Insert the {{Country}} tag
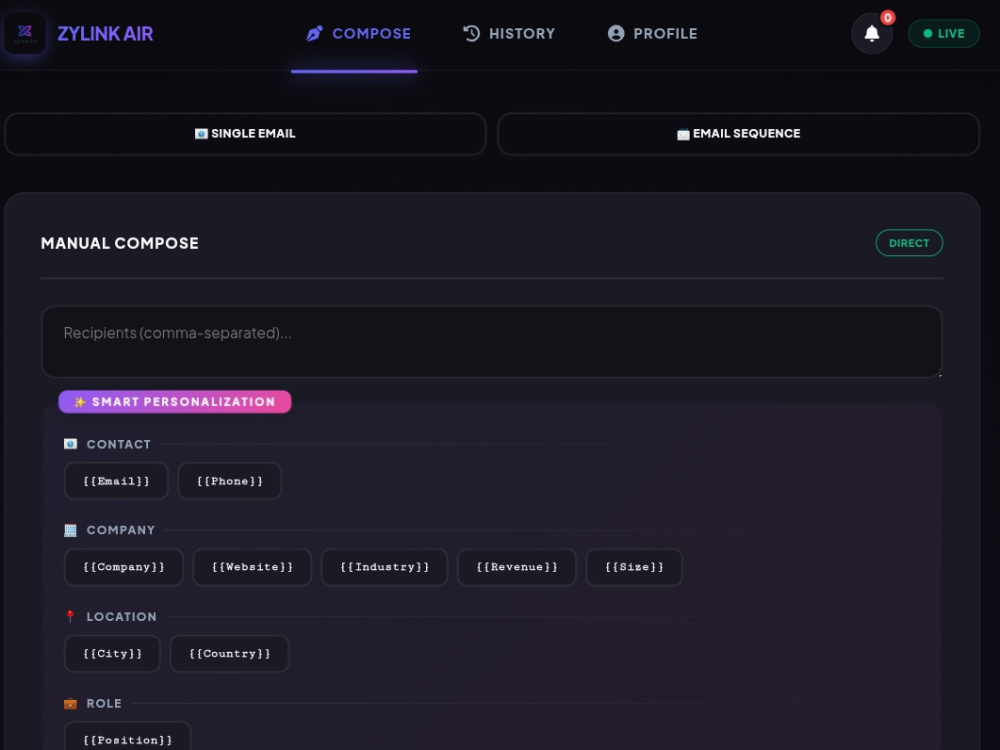 coord(230,654)
